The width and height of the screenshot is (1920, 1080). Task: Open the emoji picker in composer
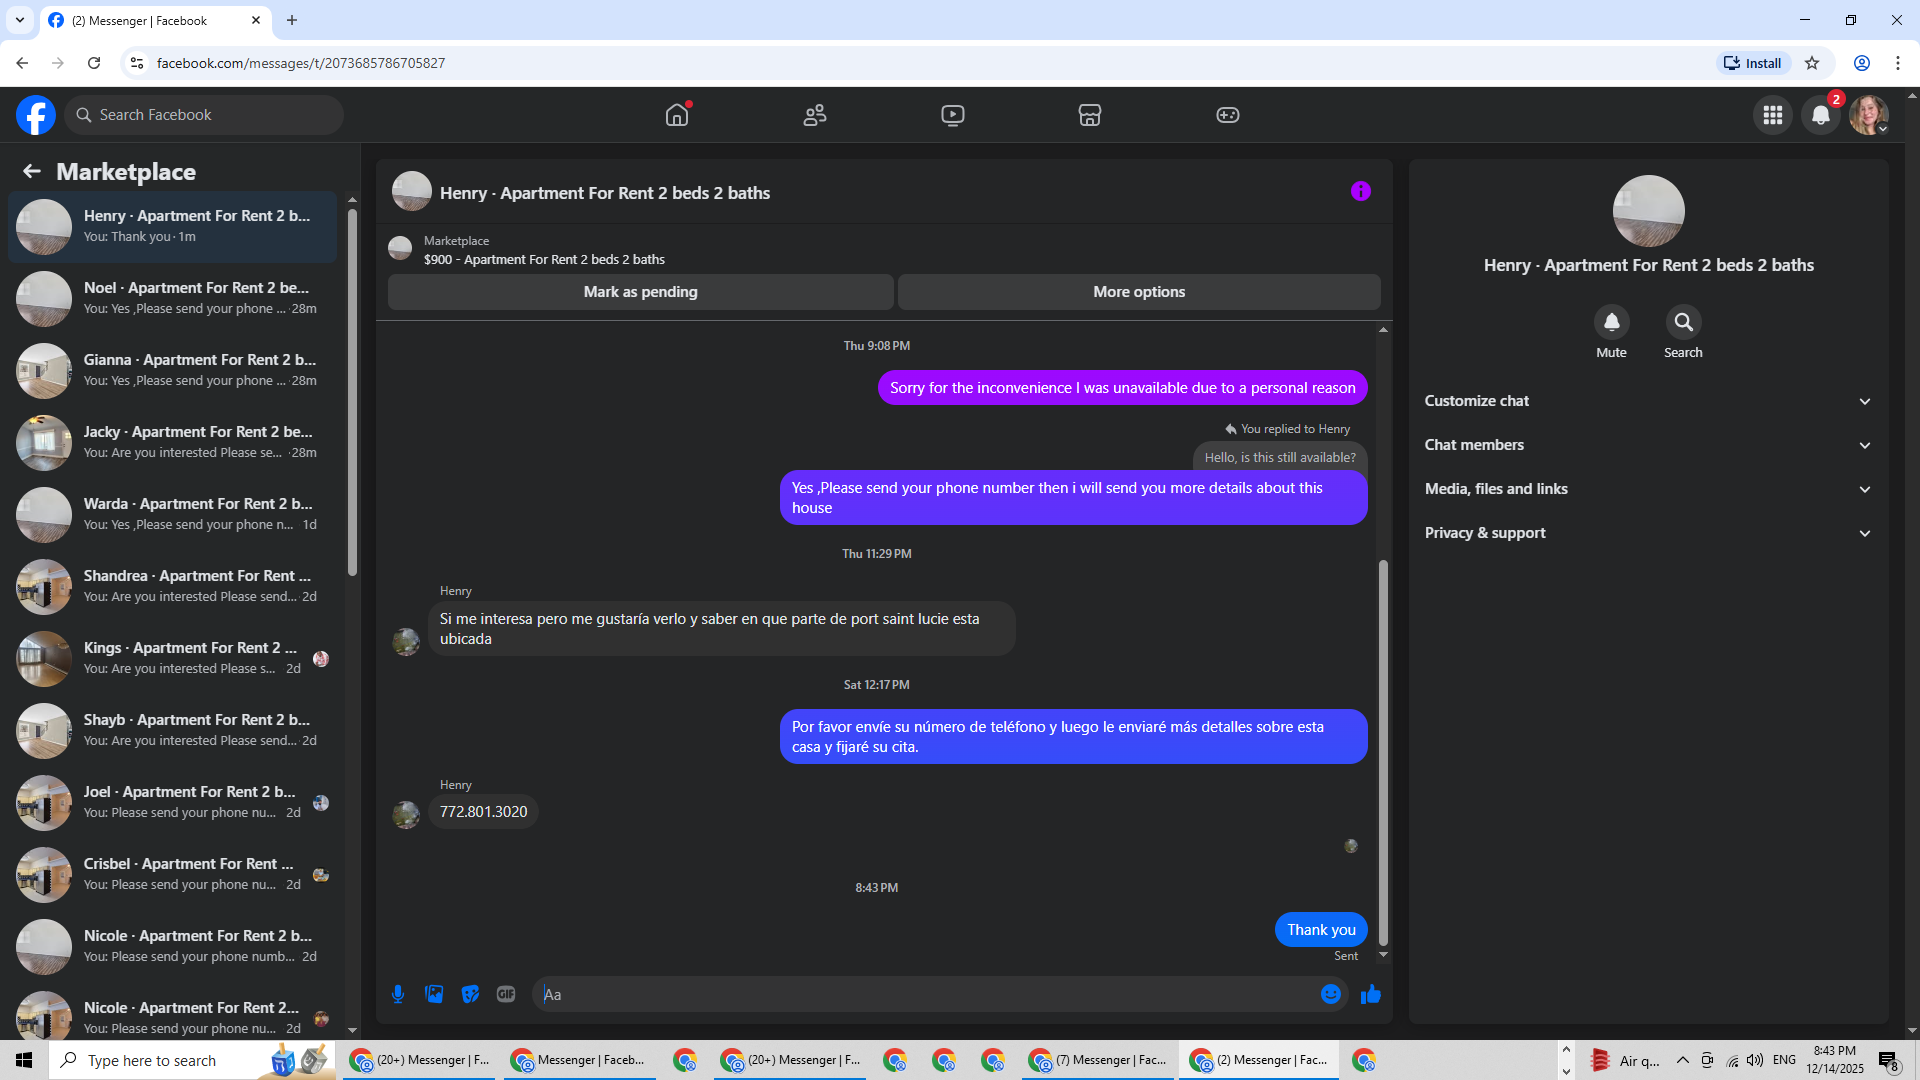coord(1330,994)
